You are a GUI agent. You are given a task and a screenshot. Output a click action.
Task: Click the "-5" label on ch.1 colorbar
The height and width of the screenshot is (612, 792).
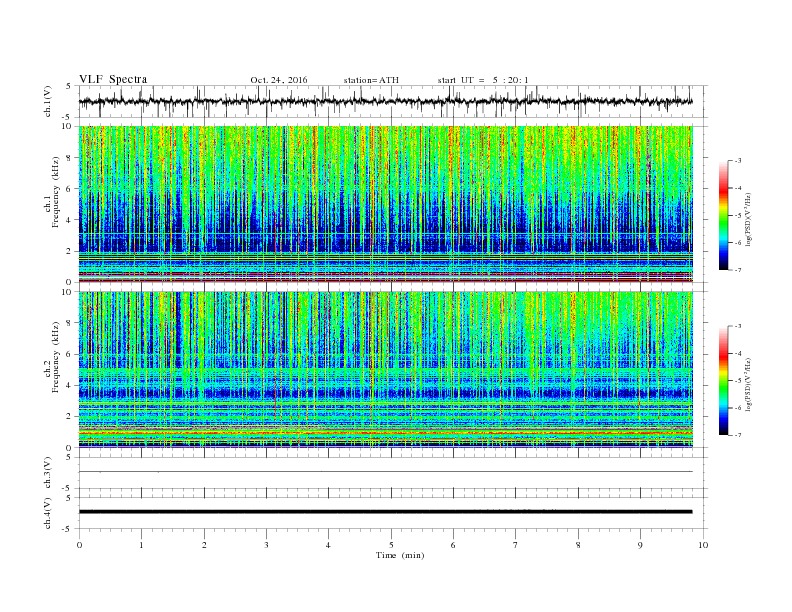[738, 216]
